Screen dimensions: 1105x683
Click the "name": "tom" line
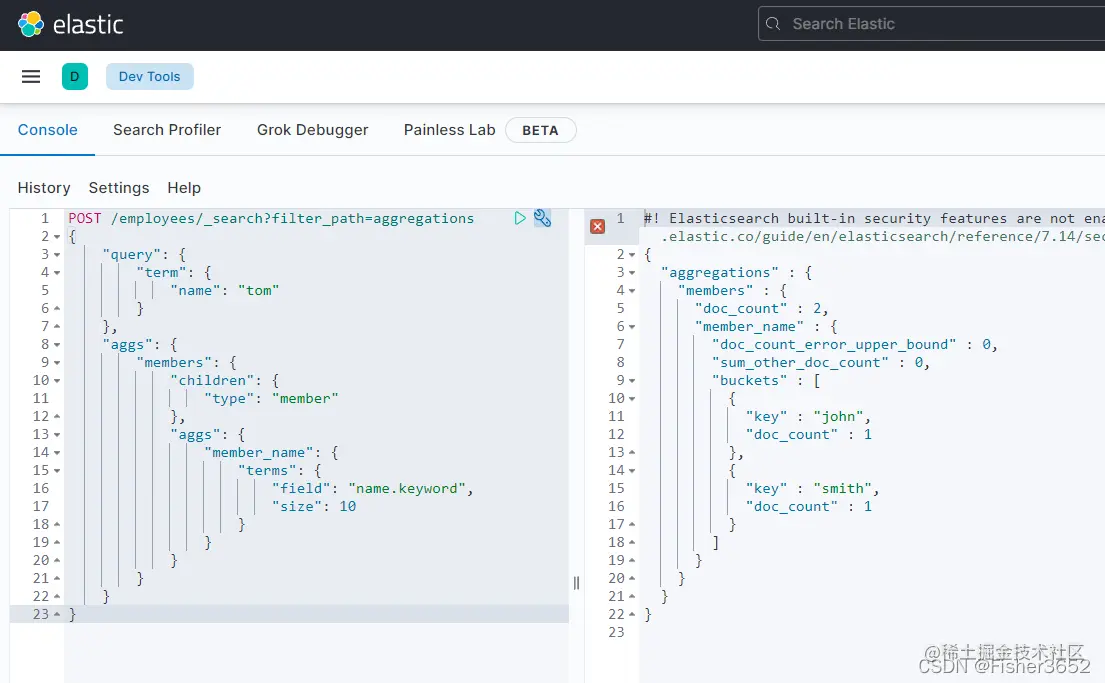coord(225,290)
